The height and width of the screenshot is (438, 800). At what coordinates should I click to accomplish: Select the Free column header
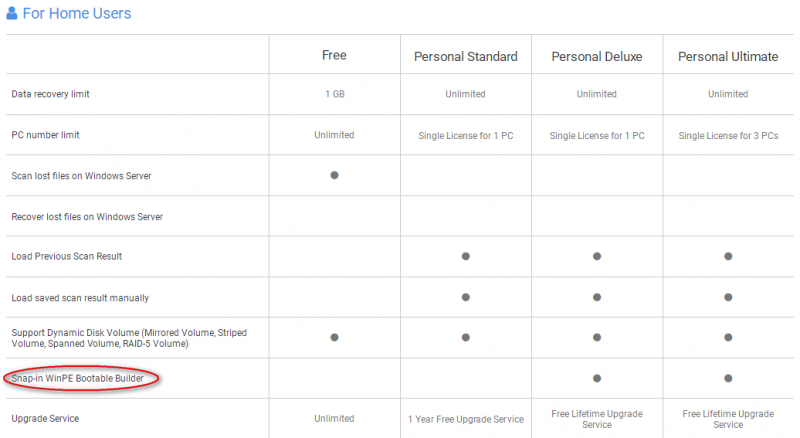point(334,55)
